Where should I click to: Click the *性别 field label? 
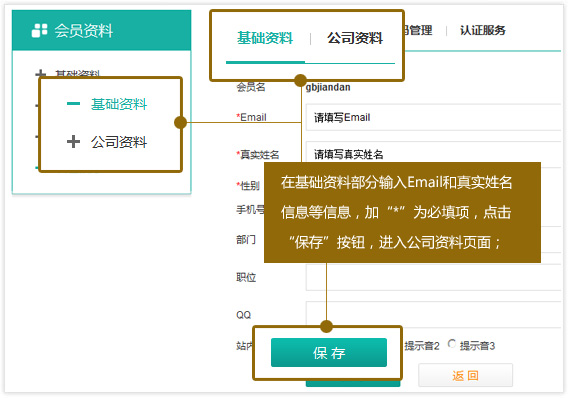(248, 186)
